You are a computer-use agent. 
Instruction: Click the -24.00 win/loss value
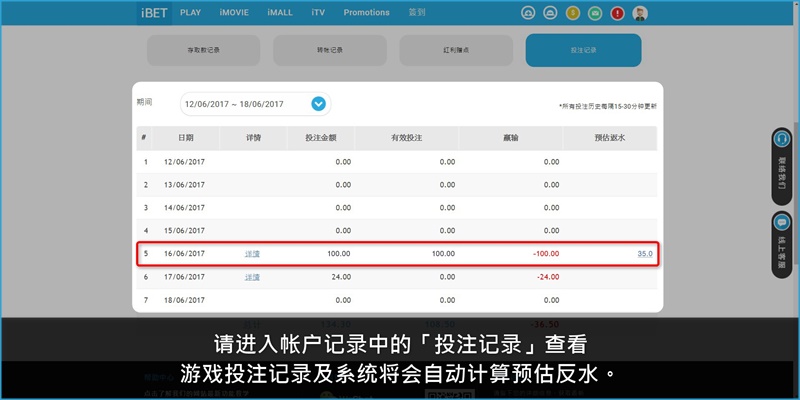coord(548,277)
